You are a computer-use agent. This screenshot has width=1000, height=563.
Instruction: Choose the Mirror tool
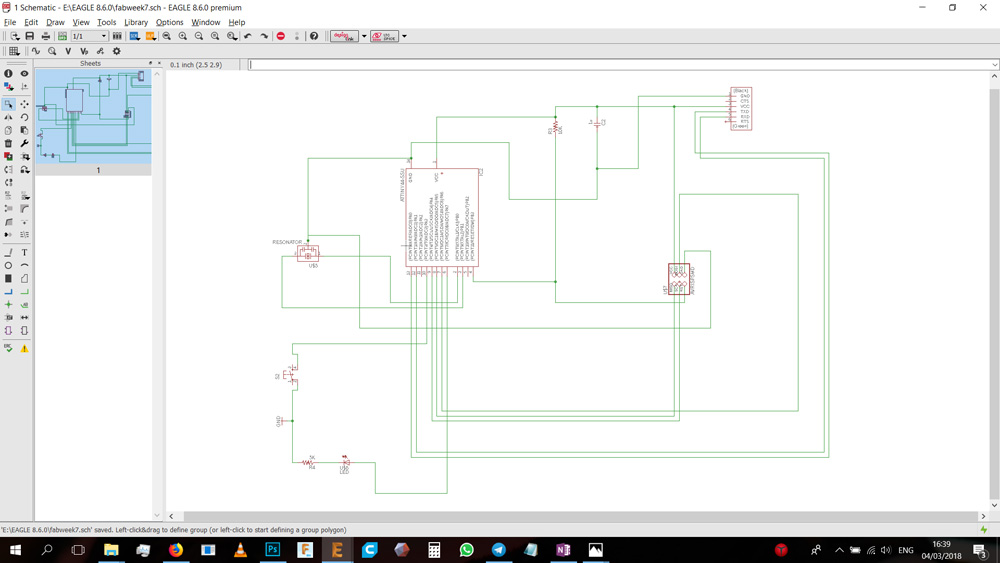(8, 117)
